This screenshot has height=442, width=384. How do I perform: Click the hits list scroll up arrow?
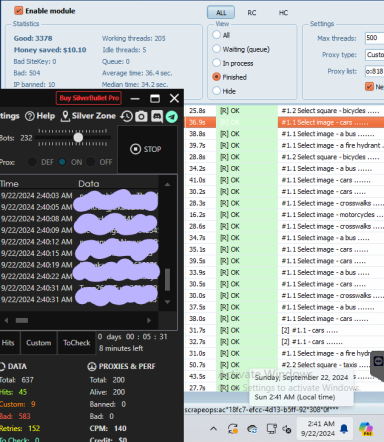coord(167,184)
